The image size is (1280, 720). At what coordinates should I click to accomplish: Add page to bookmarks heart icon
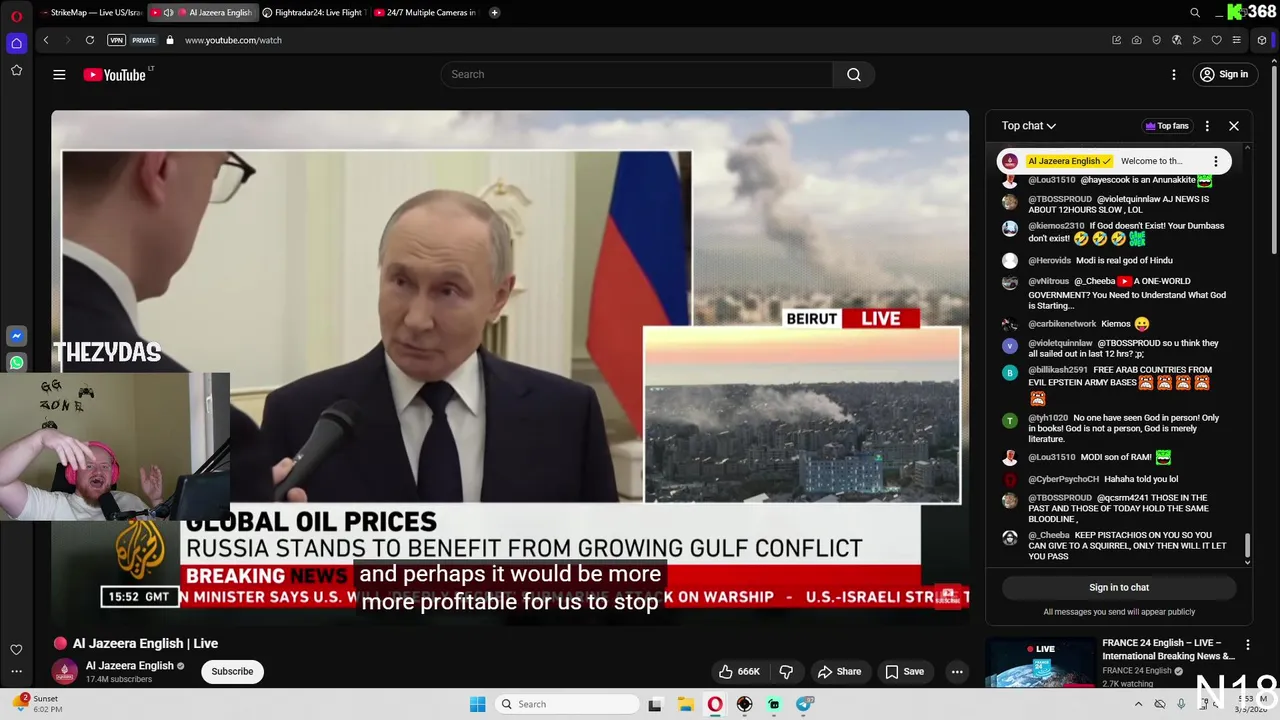(1216, 40)
